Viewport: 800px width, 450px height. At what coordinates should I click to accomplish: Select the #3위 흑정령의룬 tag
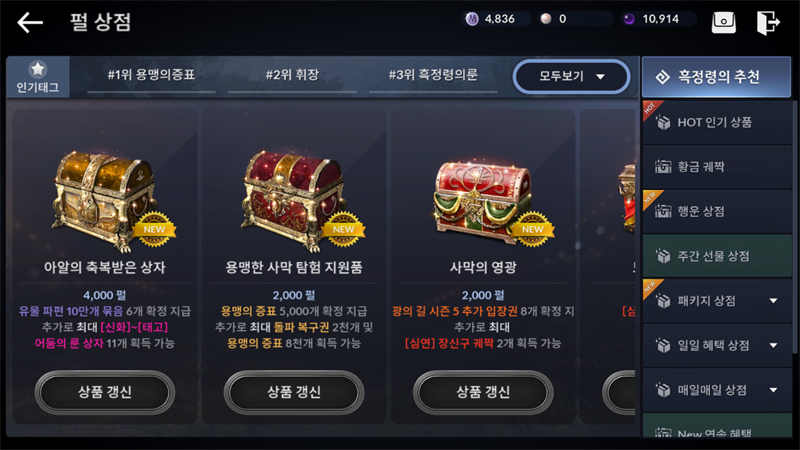(x=433, y=76)
